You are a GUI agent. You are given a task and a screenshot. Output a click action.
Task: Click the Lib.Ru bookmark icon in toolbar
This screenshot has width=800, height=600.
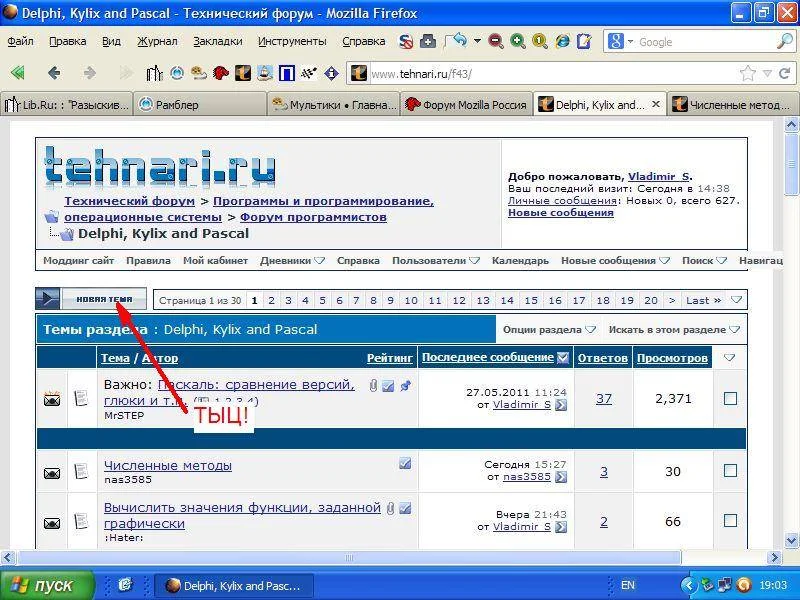pyautogui.click(x=155, y=74)
